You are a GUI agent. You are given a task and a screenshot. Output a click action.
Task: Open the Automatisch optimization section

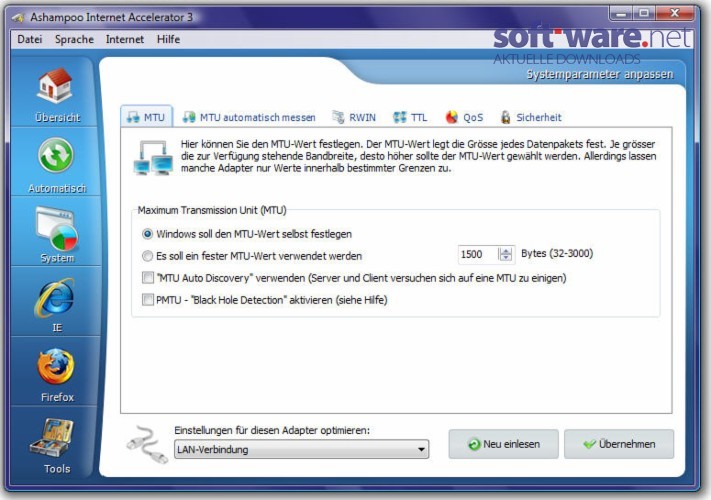[x=55, y=164]
